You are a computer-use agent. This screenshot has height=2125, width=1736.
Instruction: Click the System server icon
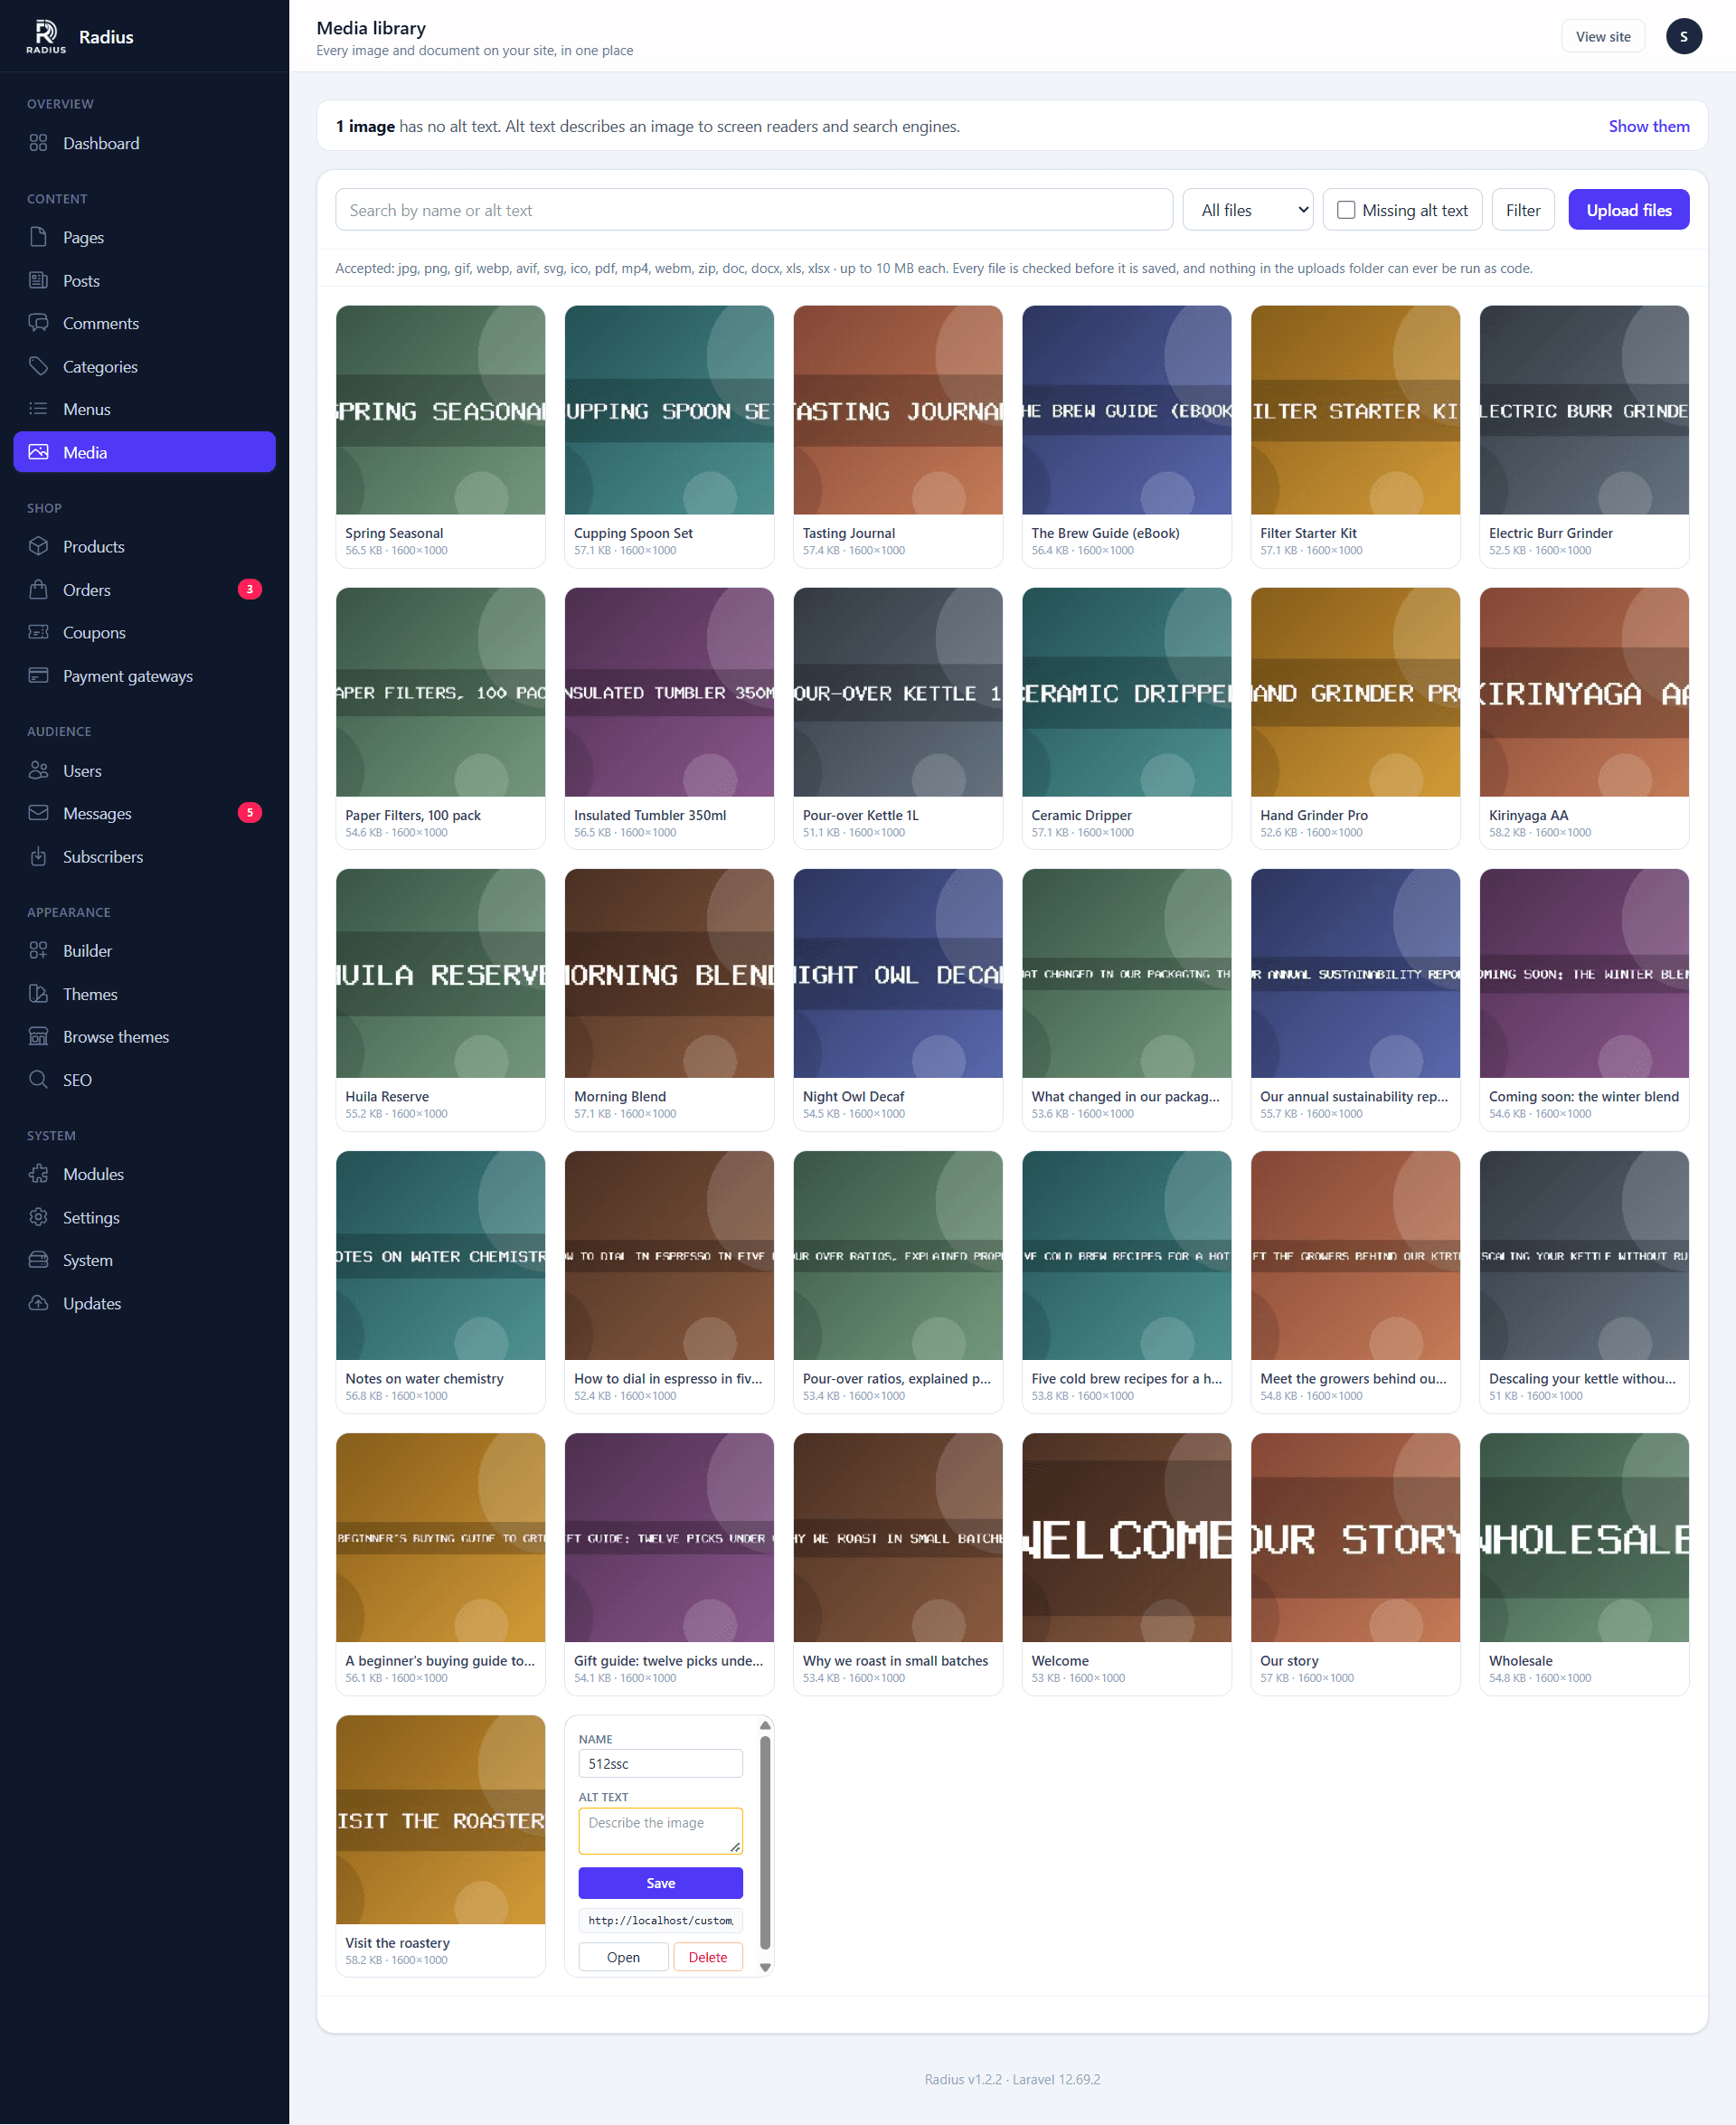click(38, 1260)
